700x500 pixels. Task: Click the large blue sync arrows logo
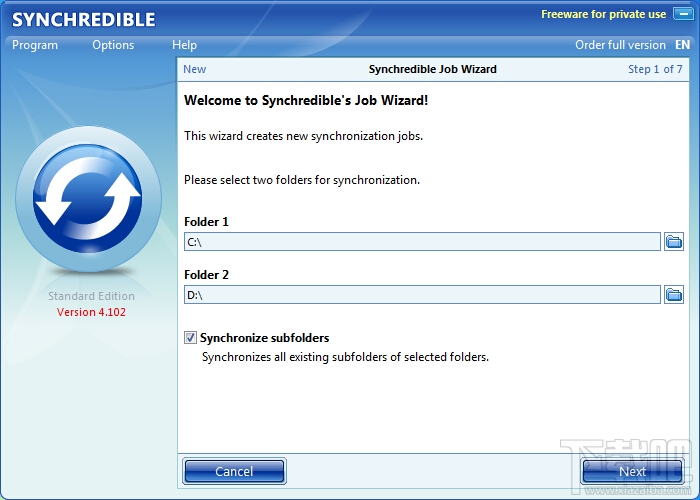tap(88, 199)
